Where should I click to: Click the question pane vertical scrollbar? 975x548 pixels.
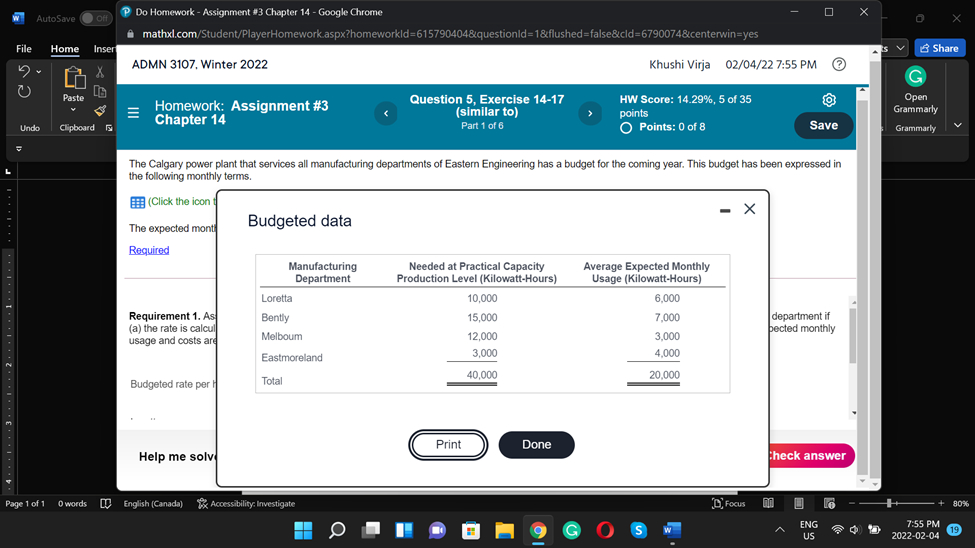[x=853, y=336]
